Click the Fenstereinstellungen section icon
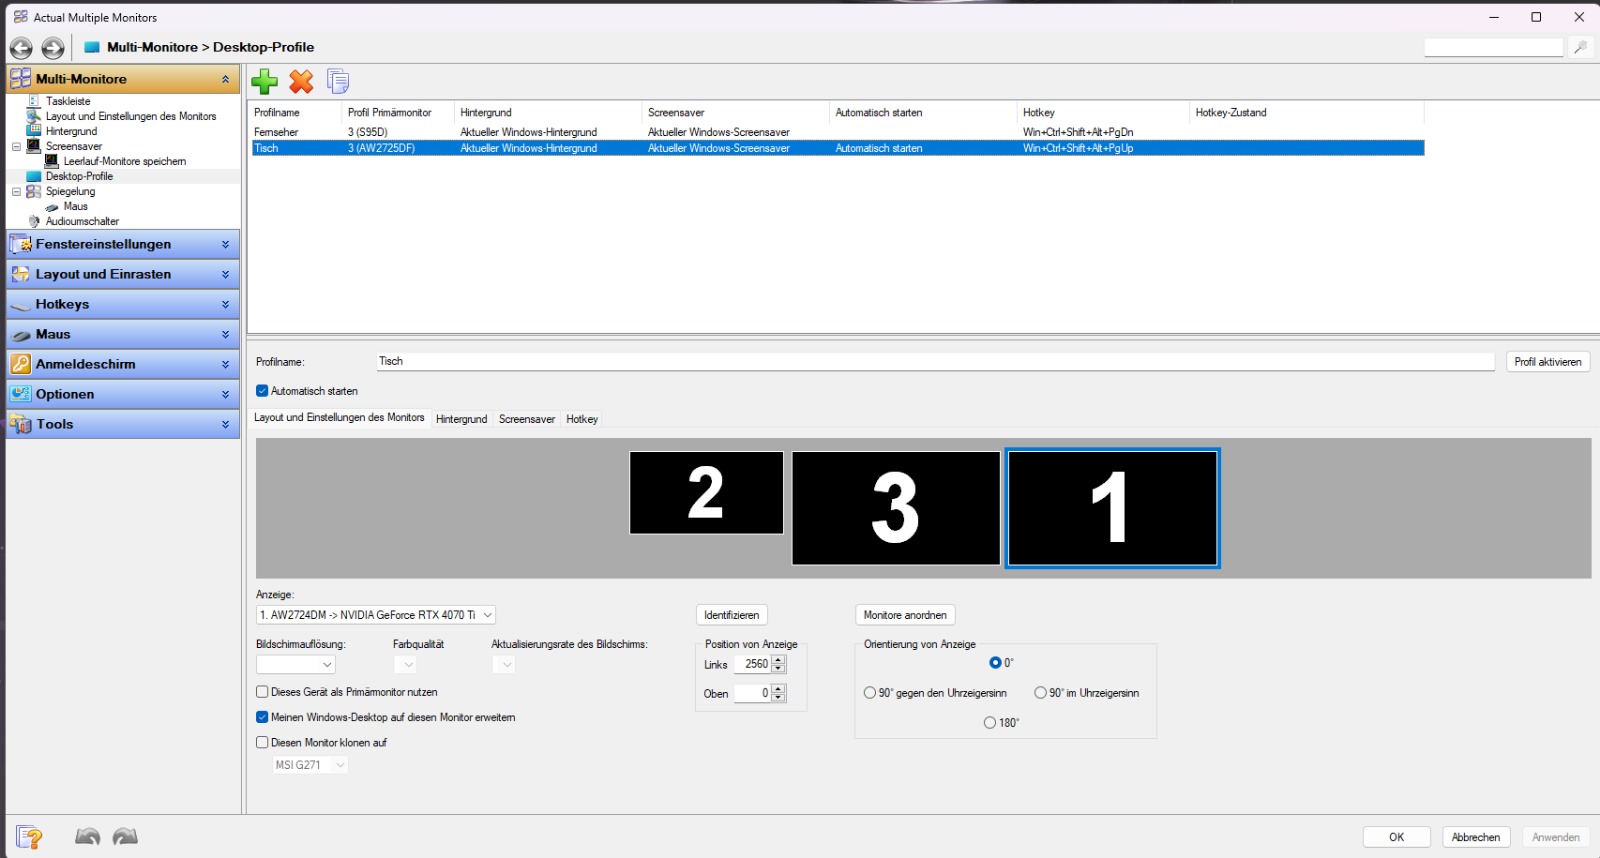This screenshot has width=1600, height=858. [x=21, y=244]
